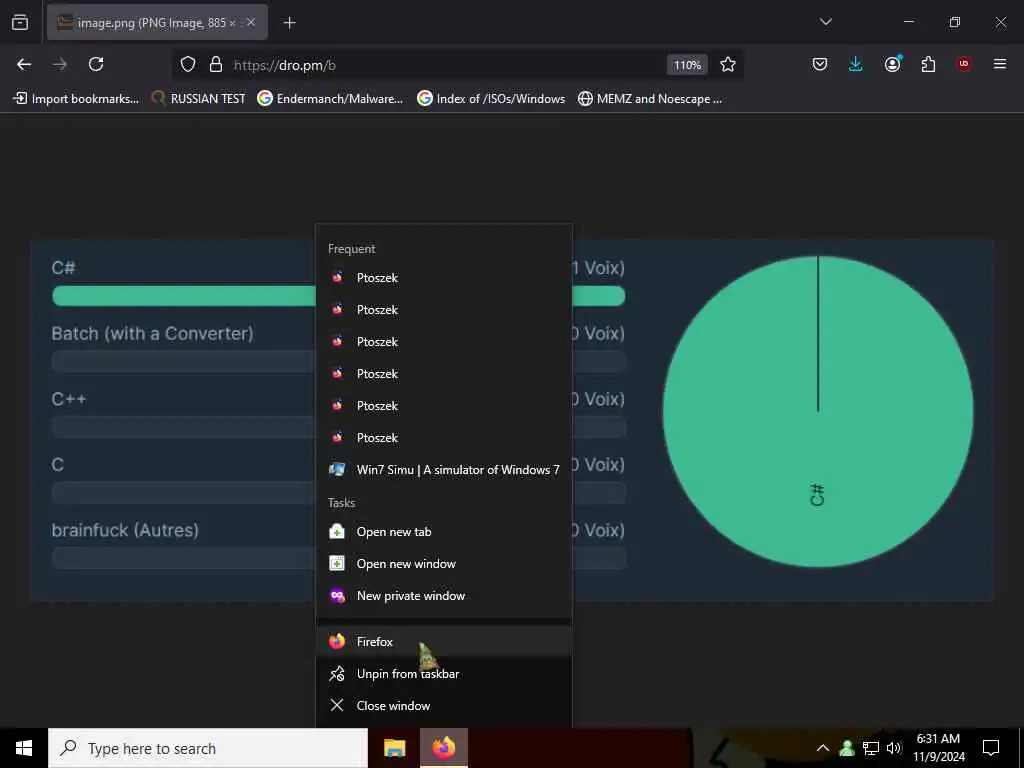Image resolution: width=1024 pixels, height=768 pixels.
Task: Reset the 110% zoom indicator
Action: point(687,65)
